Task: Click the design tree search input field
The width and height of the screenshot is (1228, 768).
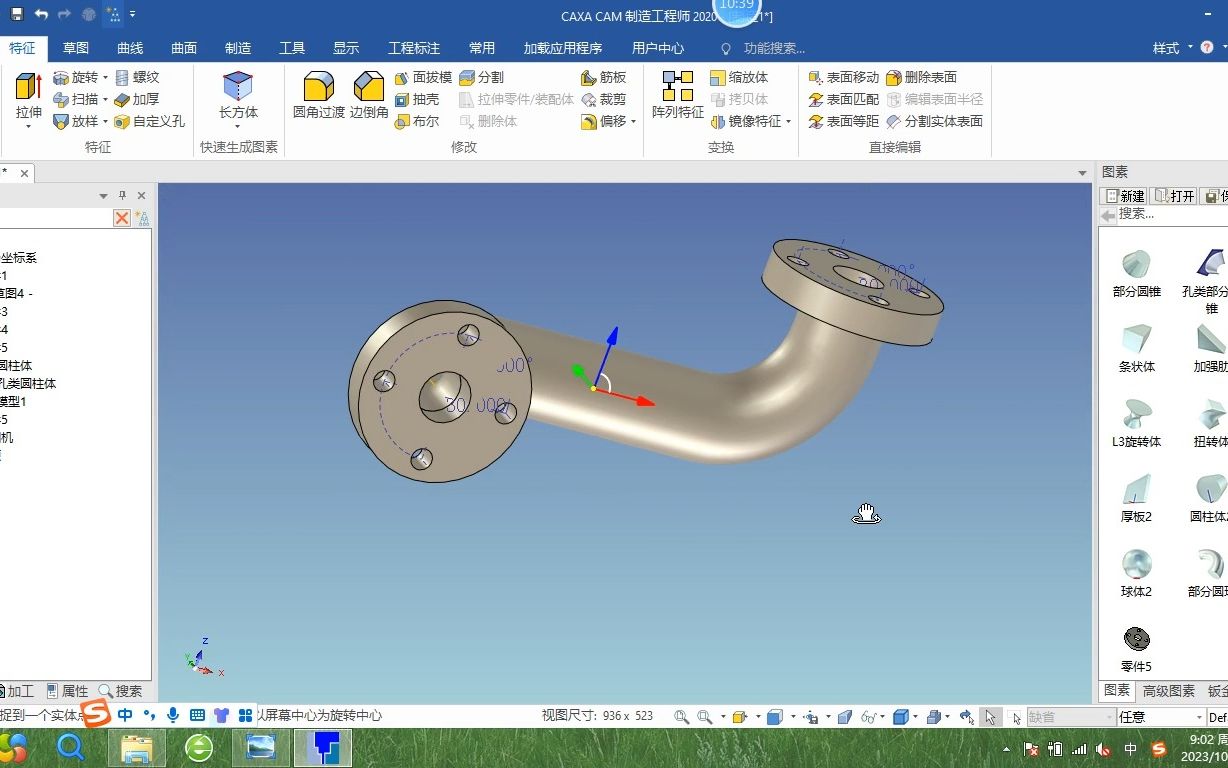Action: pos(55,218)
